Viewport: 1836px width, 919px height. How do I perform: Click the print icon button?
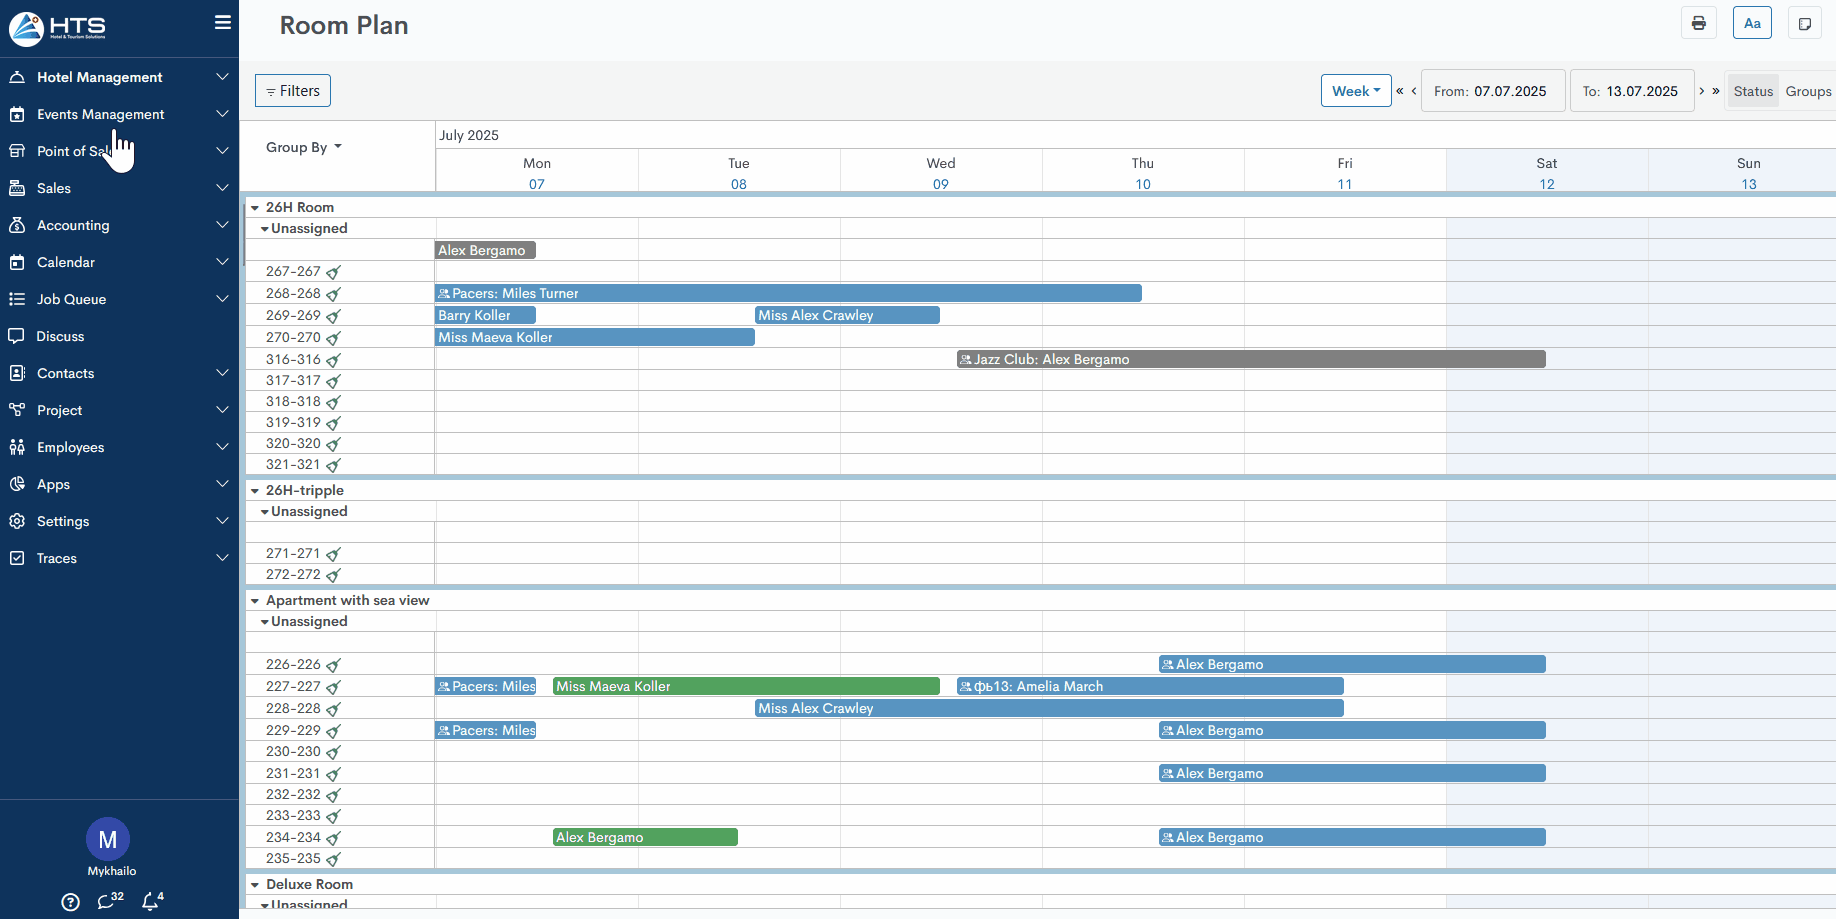[1698, 23]
